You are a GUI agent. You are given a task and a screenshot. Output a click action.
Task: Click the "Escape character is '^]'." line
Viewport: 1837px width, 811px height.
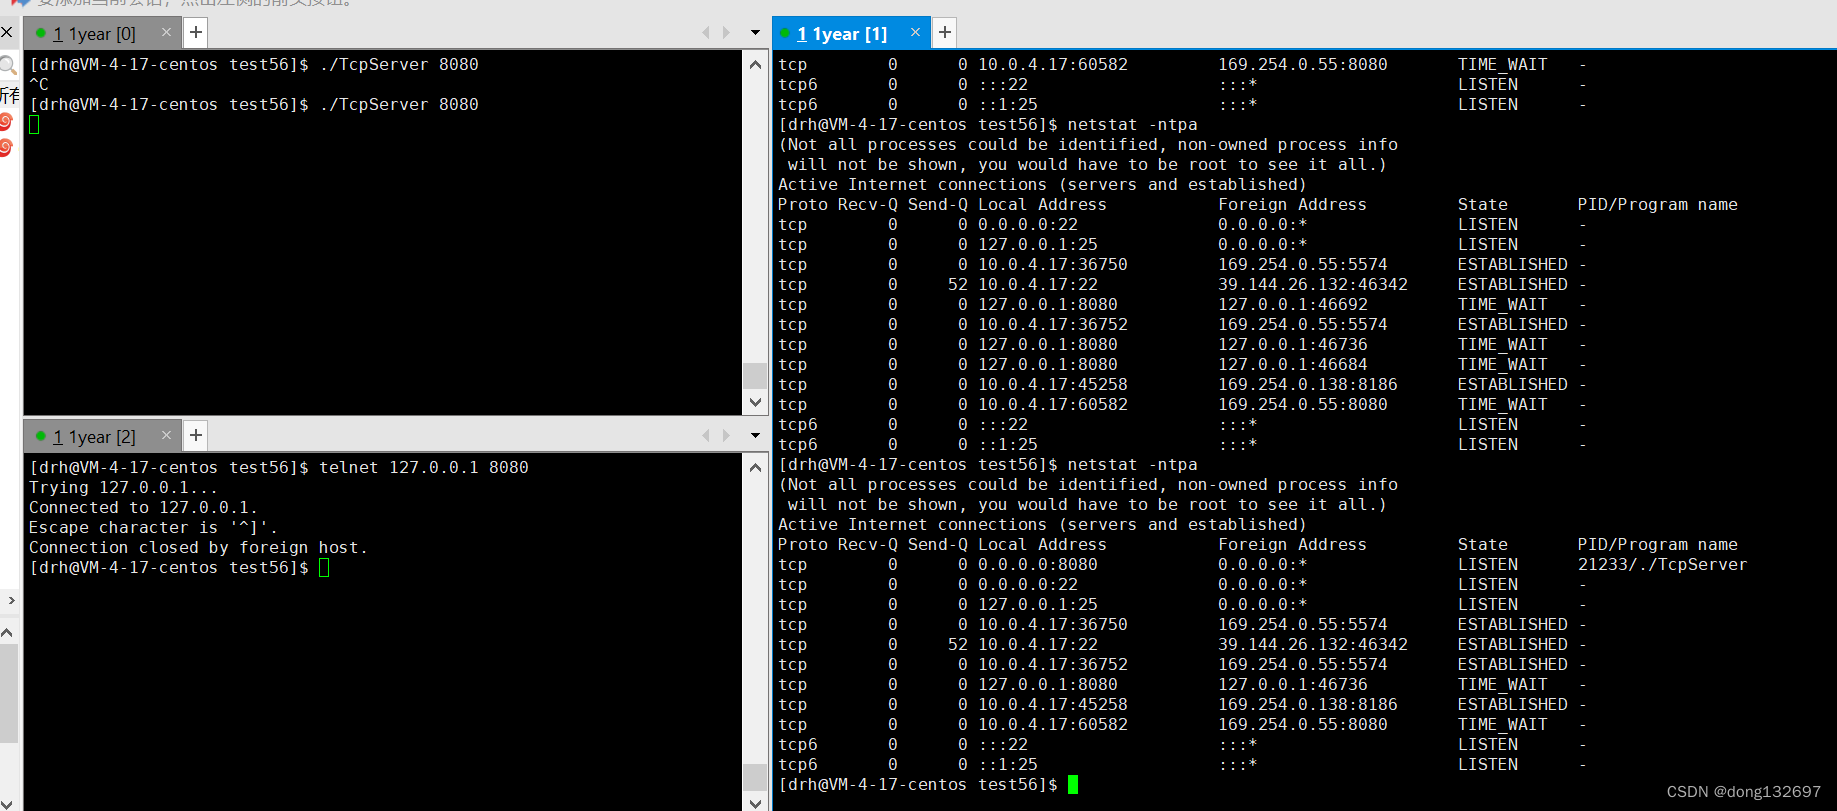pos(153,527)
